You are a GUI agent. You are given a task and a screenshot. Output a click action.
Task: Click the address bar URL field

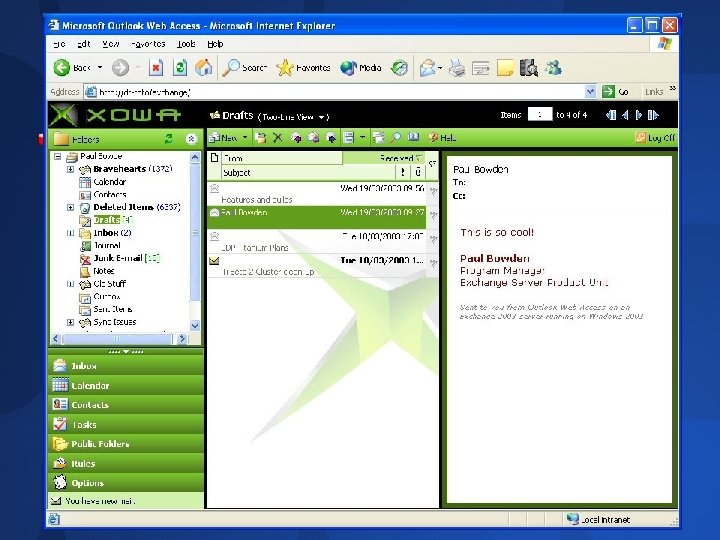coord(340,92)
